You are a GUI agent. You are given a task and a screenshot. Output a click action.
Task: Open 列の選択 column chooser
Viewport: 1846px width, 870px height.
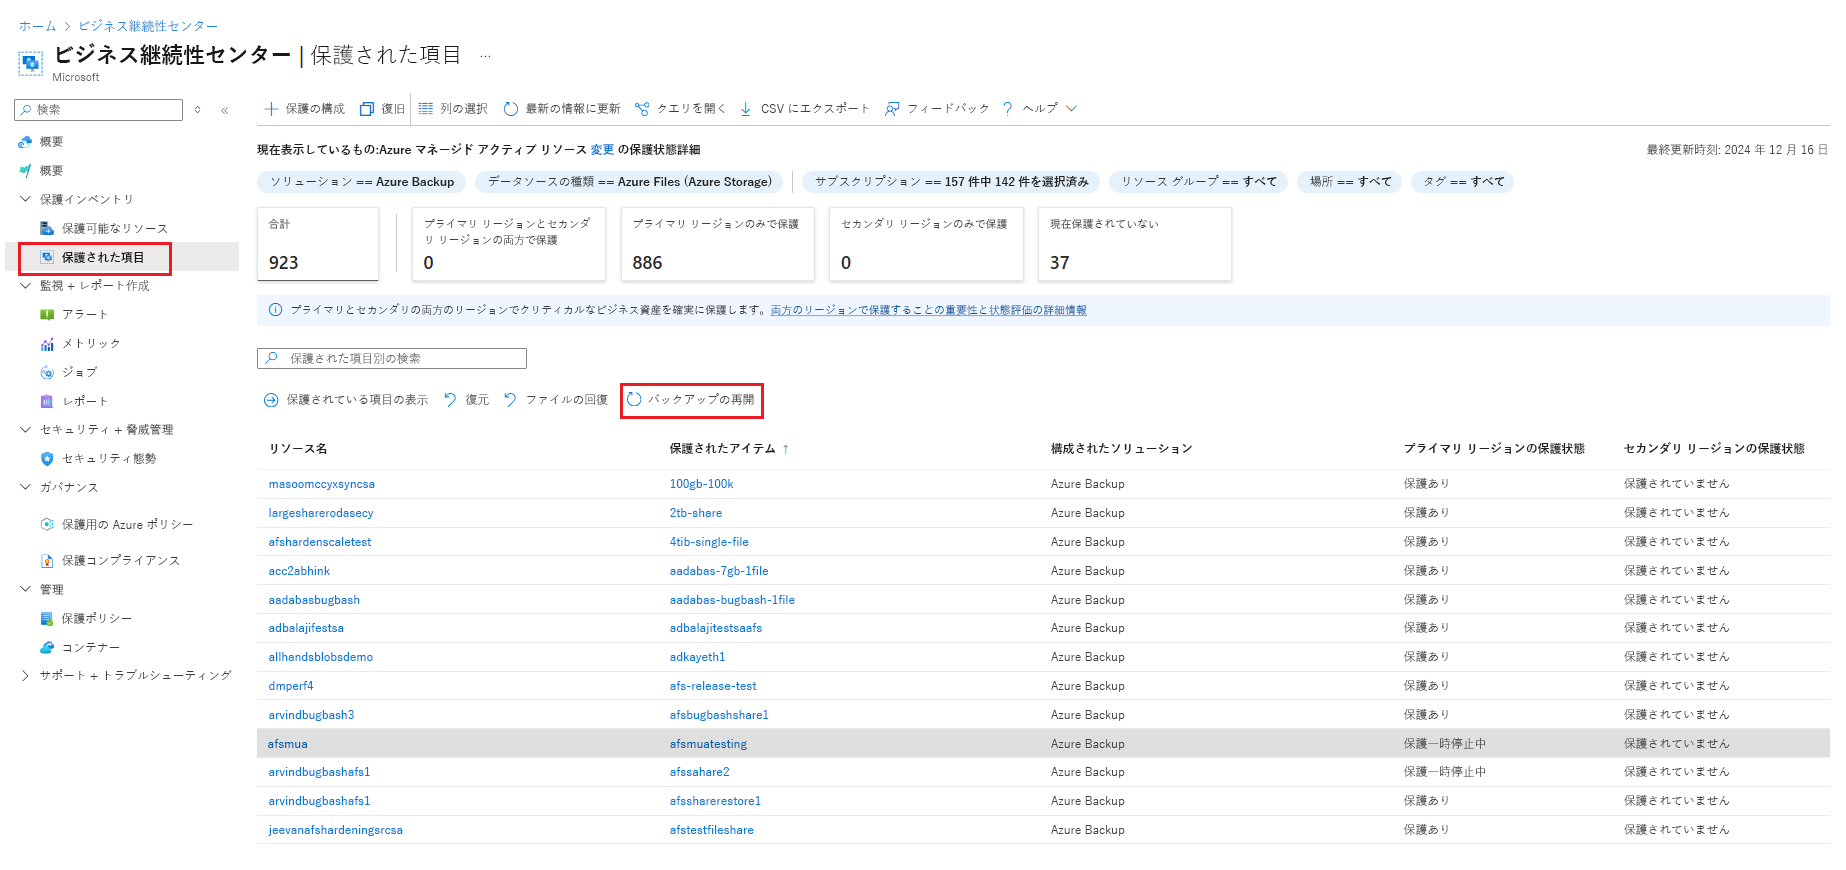426,109
